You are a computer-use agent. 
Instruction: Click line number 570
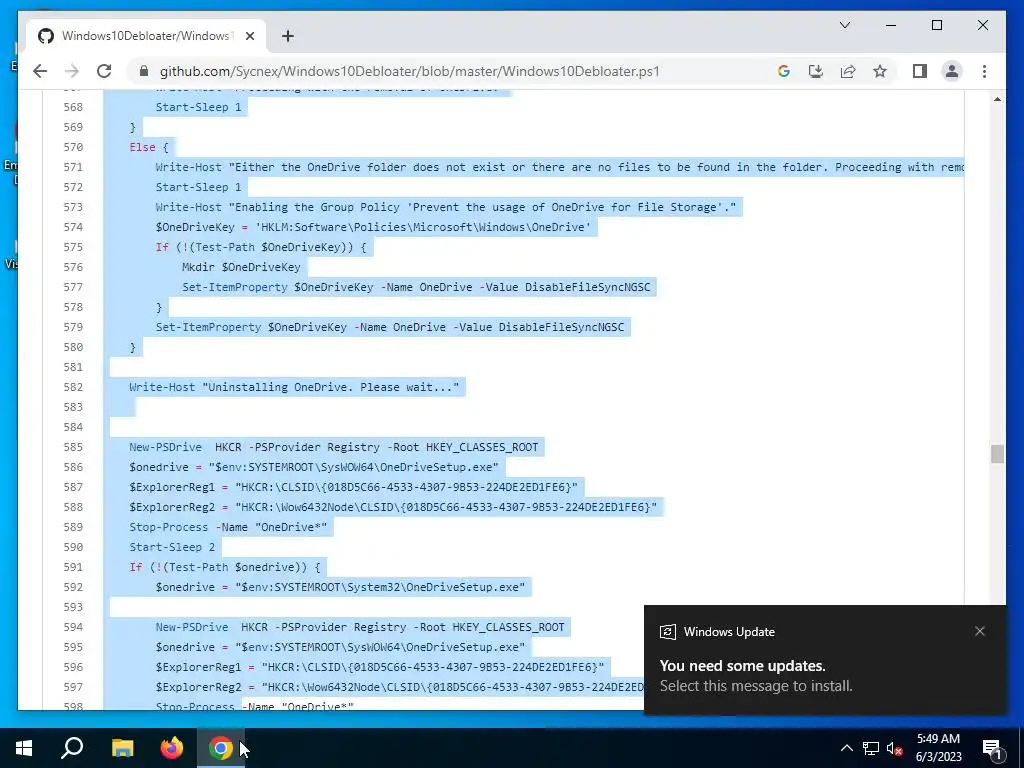point(73,147)
